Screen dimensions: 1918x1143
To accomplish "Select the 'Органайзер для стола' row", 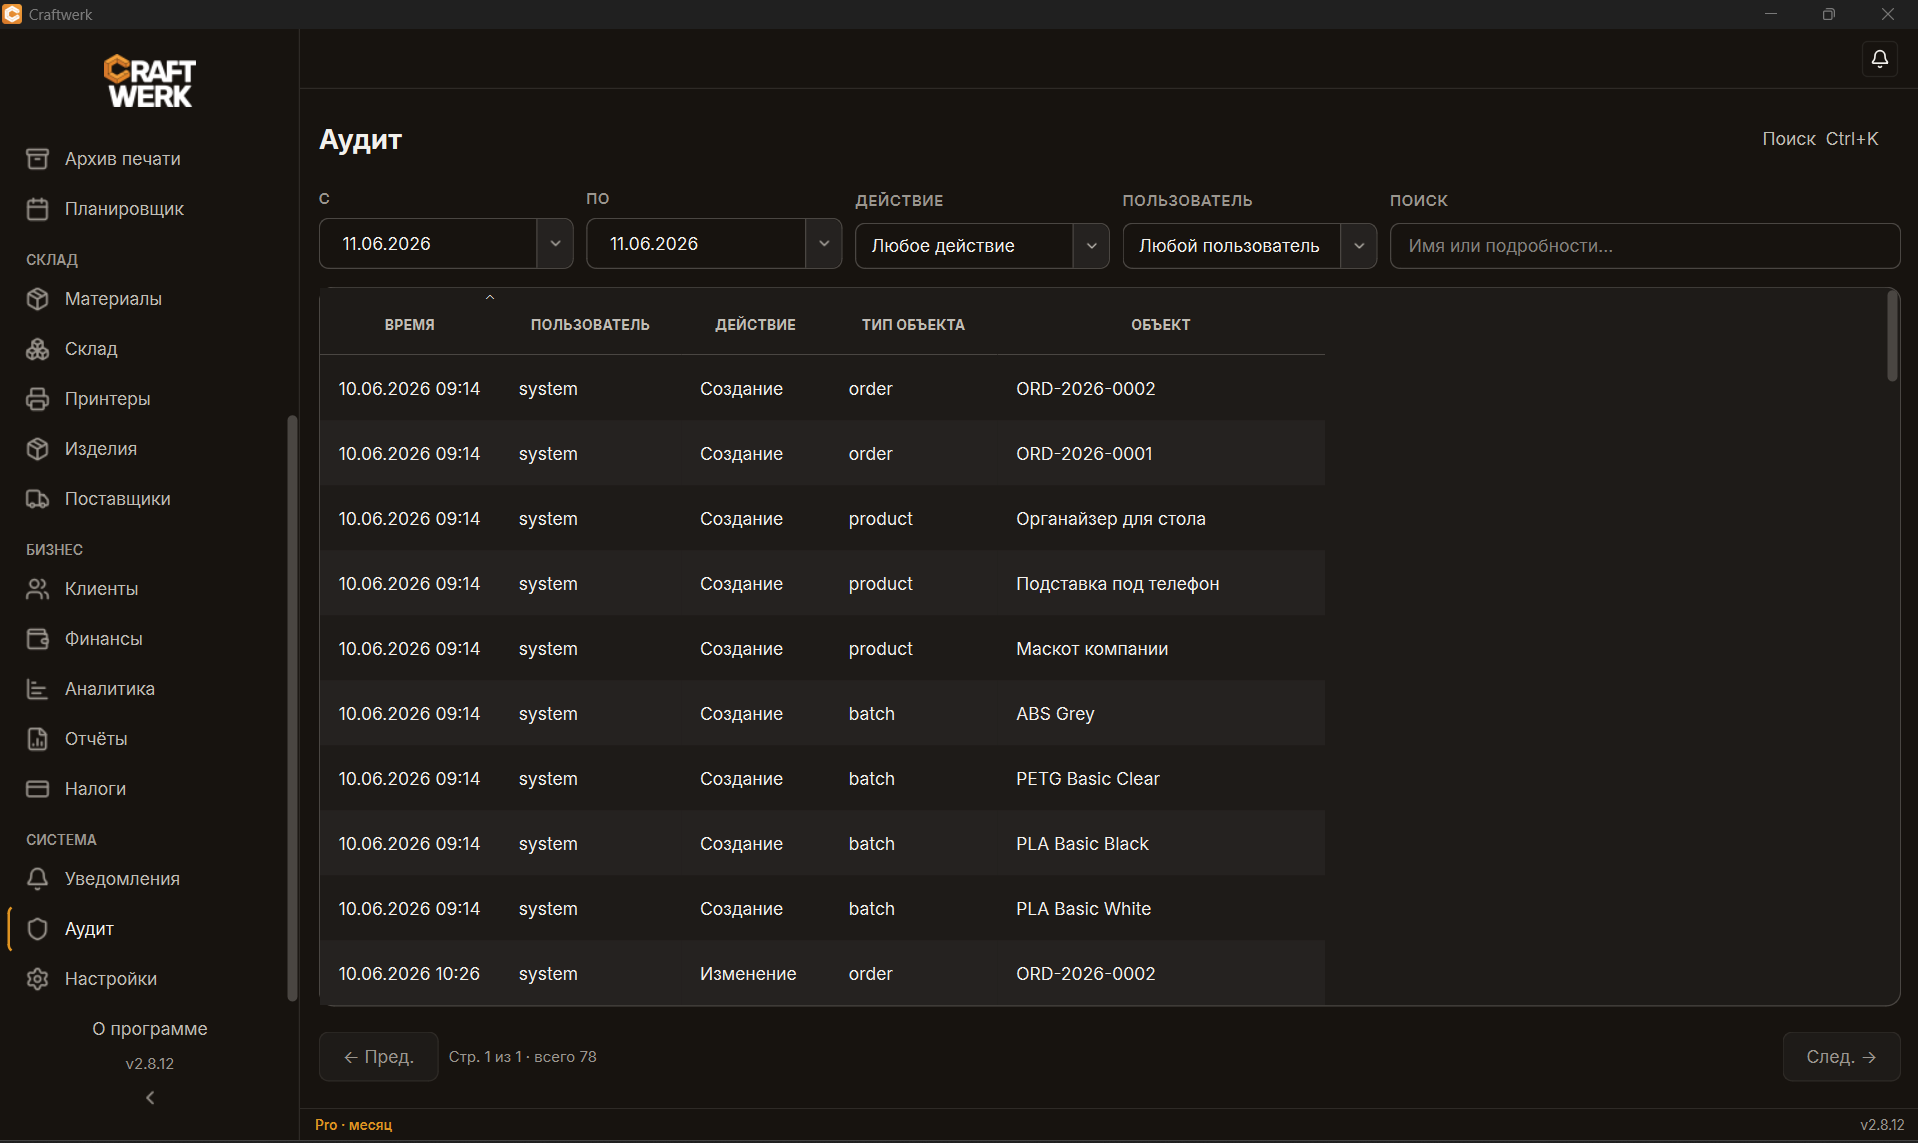I will click(x=822, y=519).
